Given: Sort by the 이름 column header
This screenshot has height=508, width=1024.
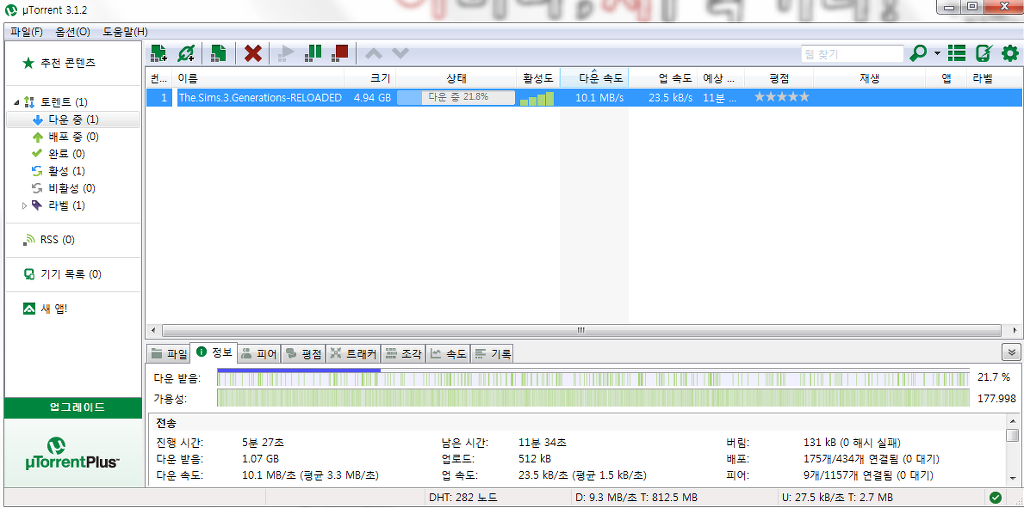Looking at the screenshot, I should click(x=258, y=78).
